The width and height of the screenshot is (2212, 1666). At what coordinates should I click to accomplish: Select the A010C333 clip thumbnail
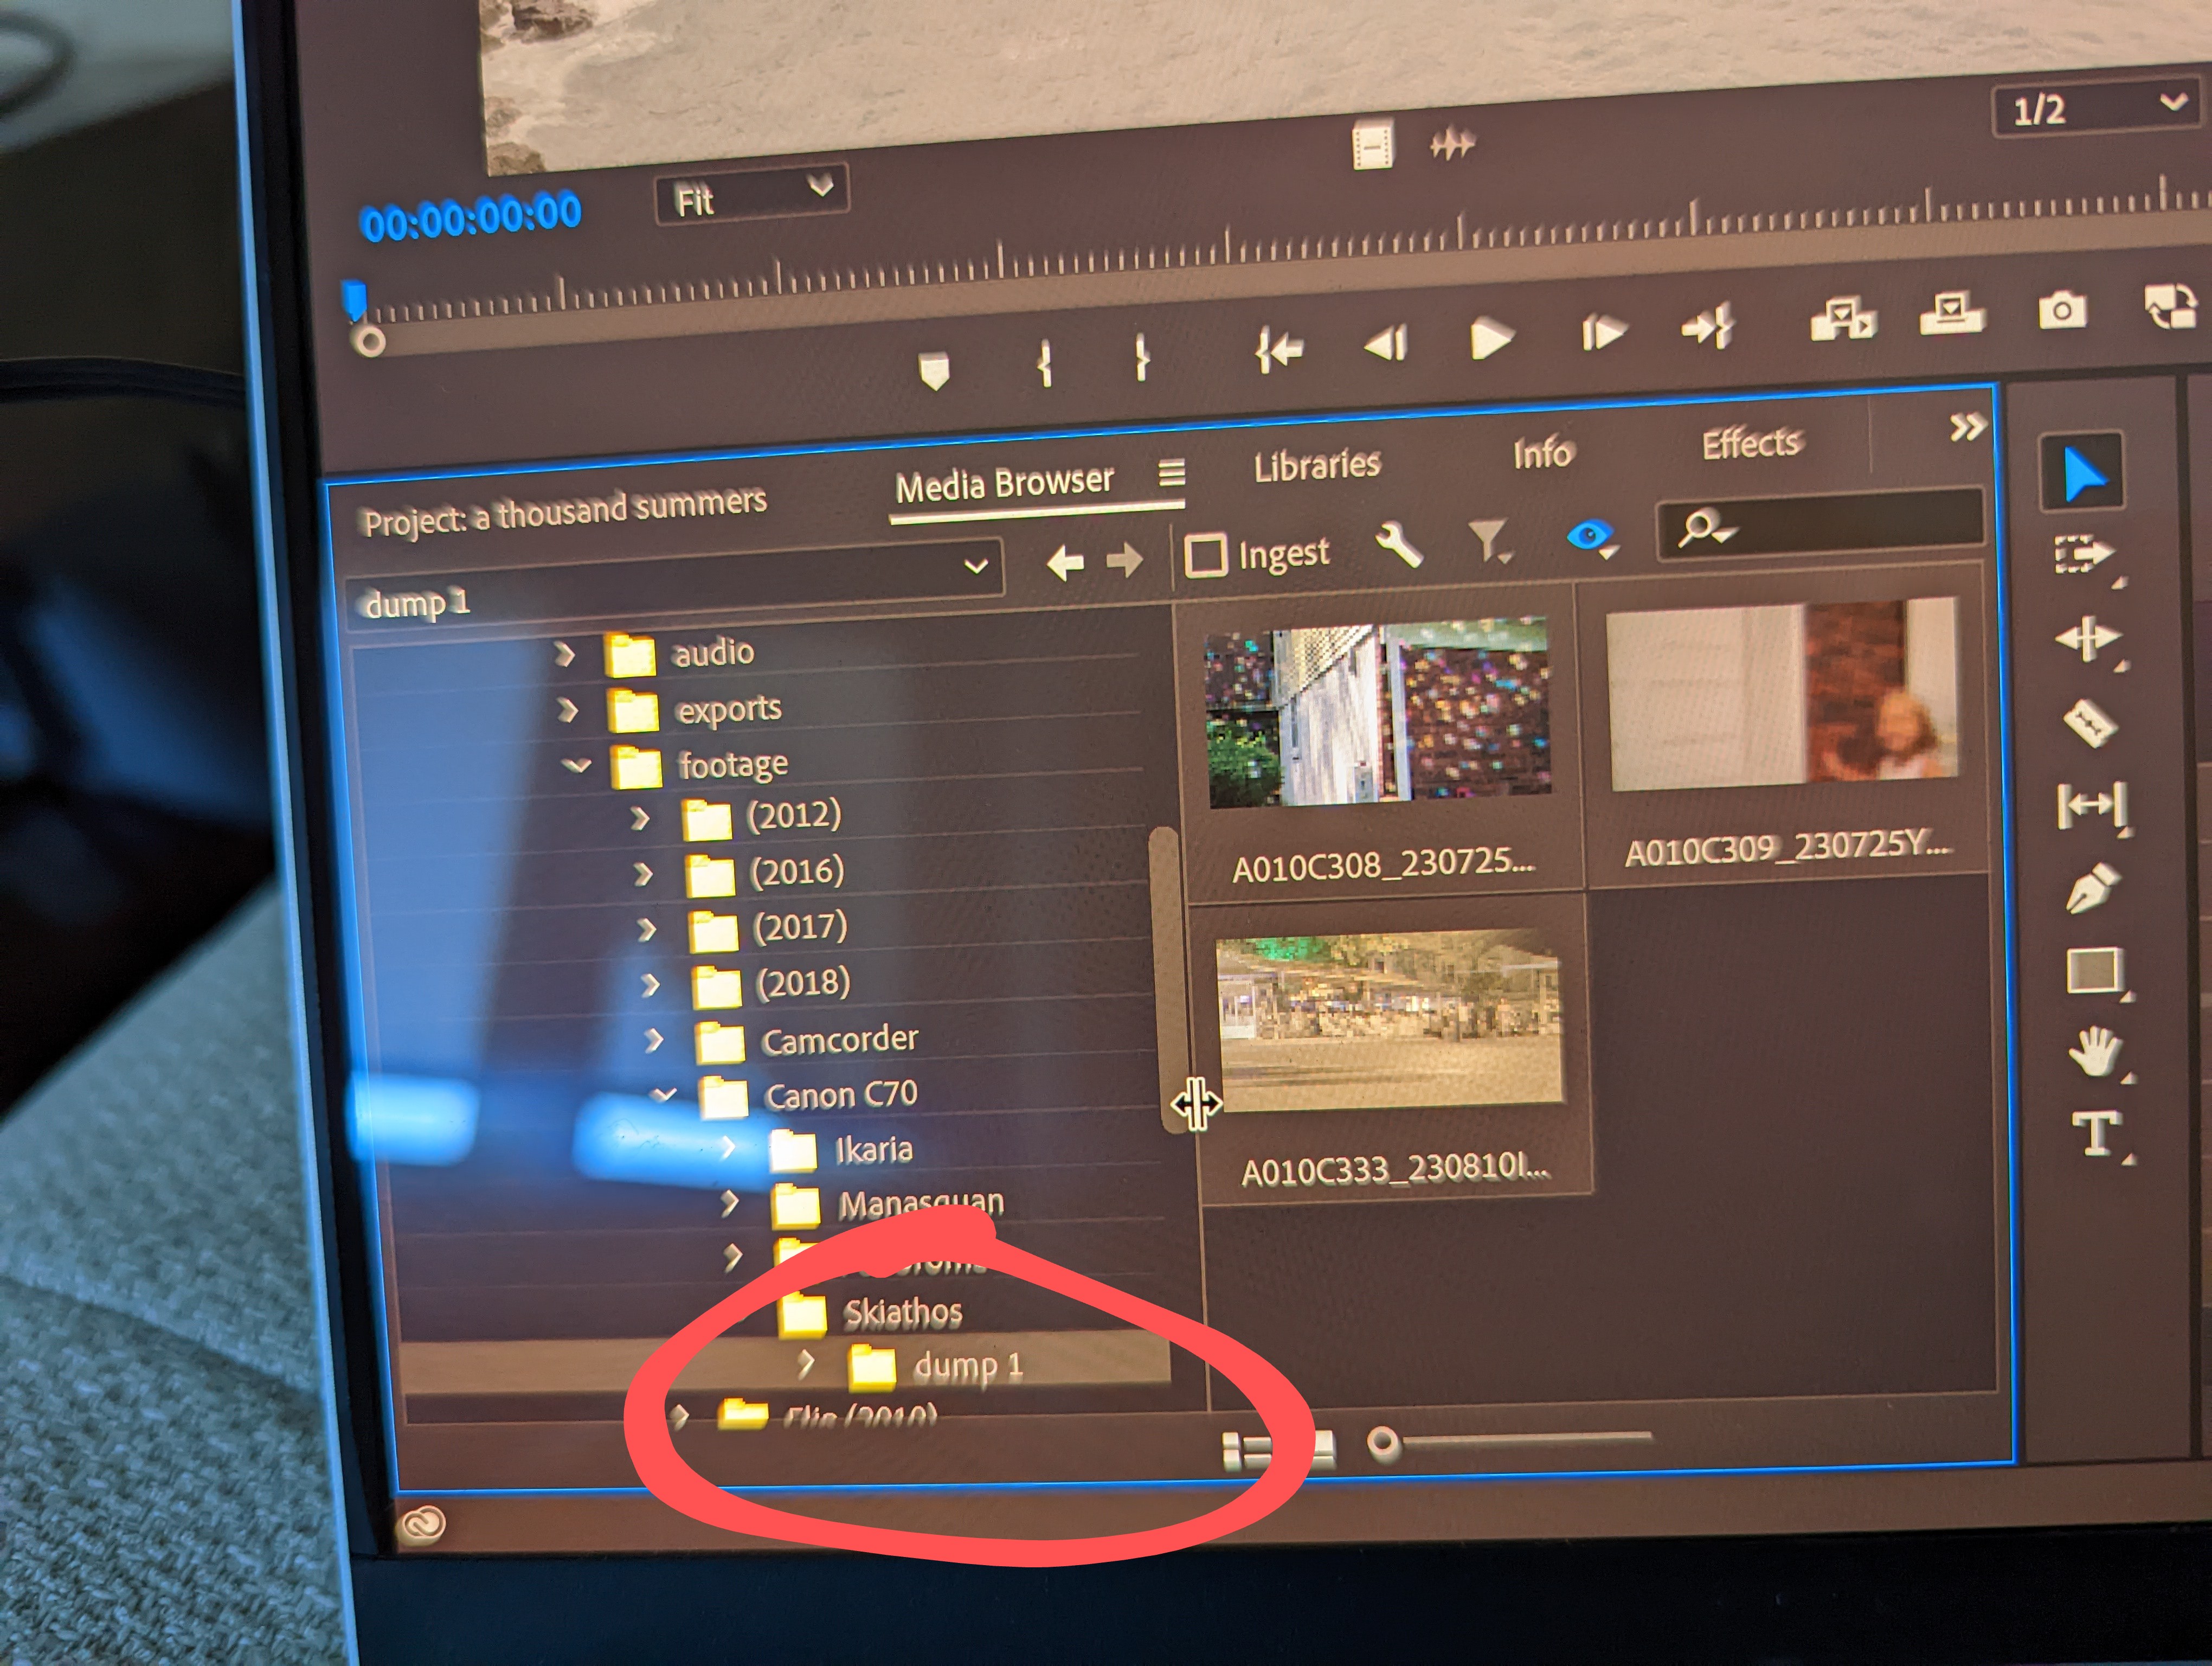click(1389, 1021)
